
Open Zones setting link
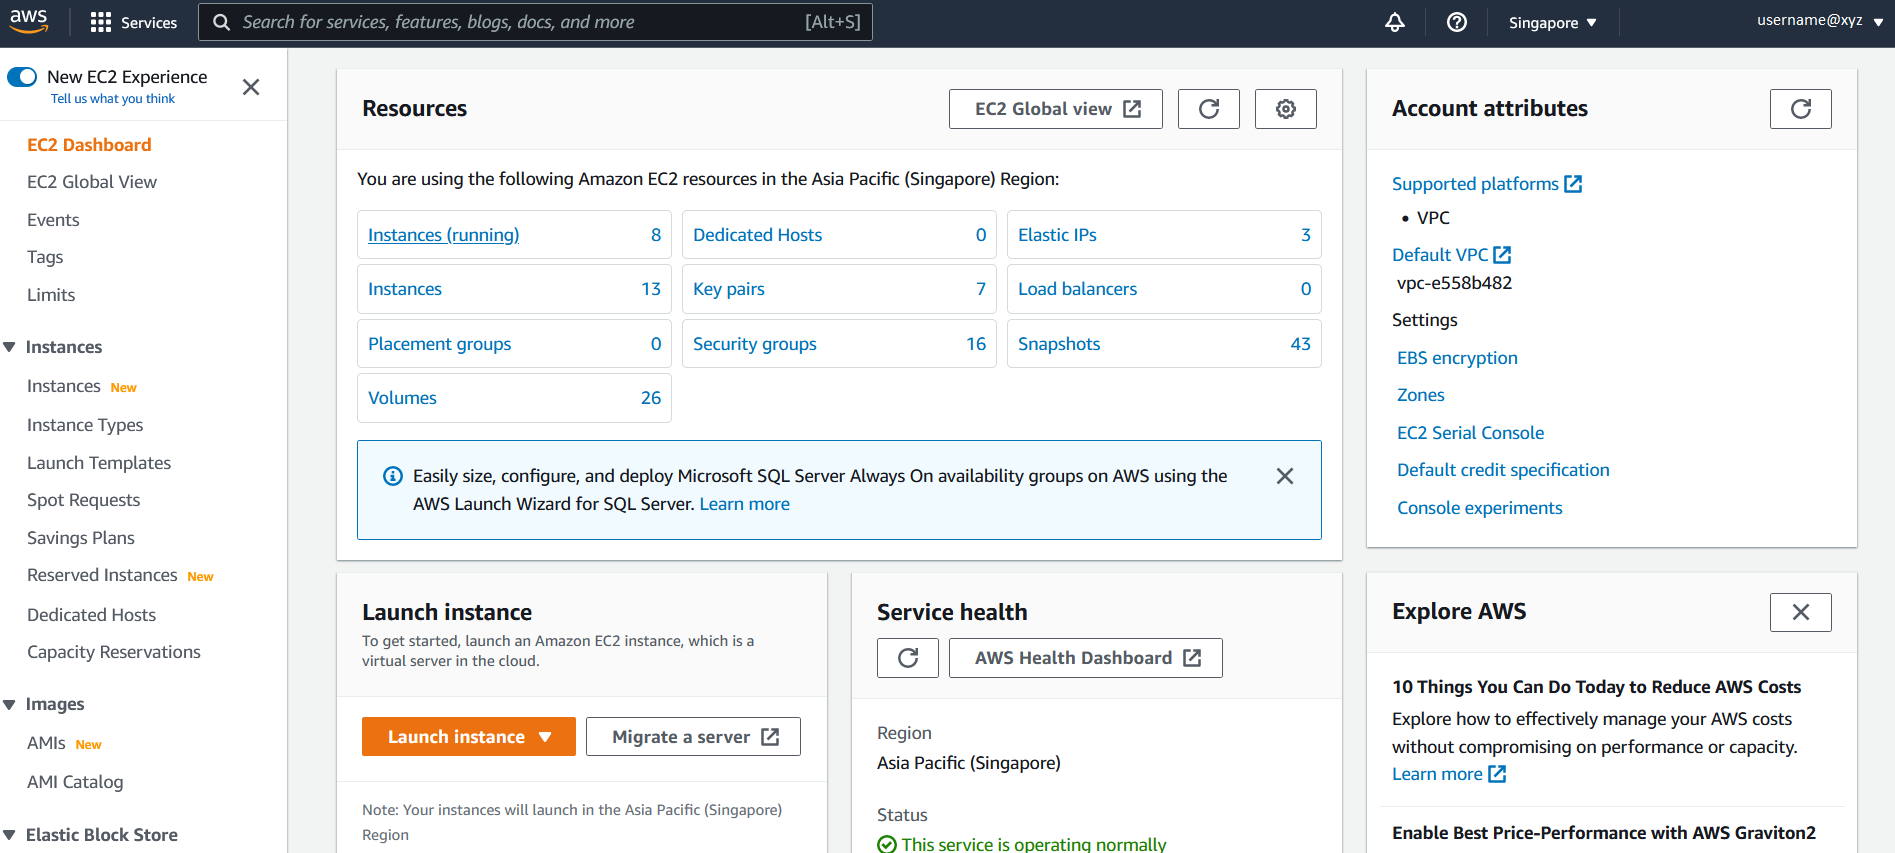(x=1420, y=395)
